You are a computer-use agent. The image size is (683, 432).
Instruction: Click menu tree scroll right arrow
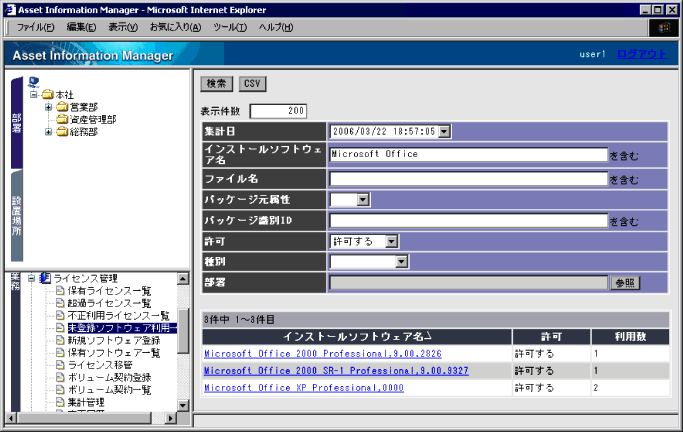[x=171, y=418]
